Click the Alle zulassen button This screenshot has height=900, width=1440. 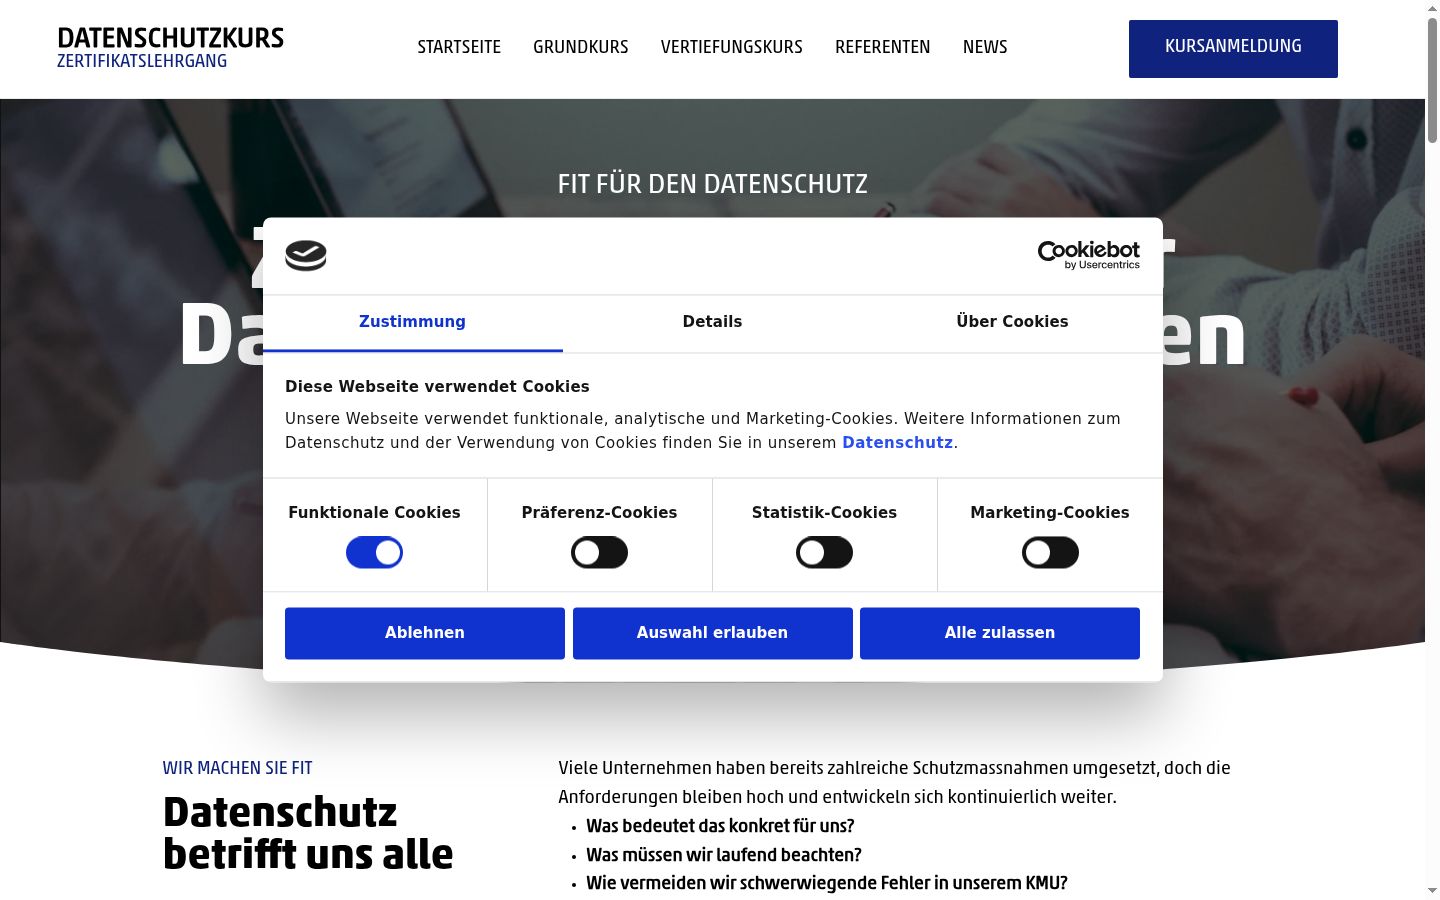click(1000, 633)
